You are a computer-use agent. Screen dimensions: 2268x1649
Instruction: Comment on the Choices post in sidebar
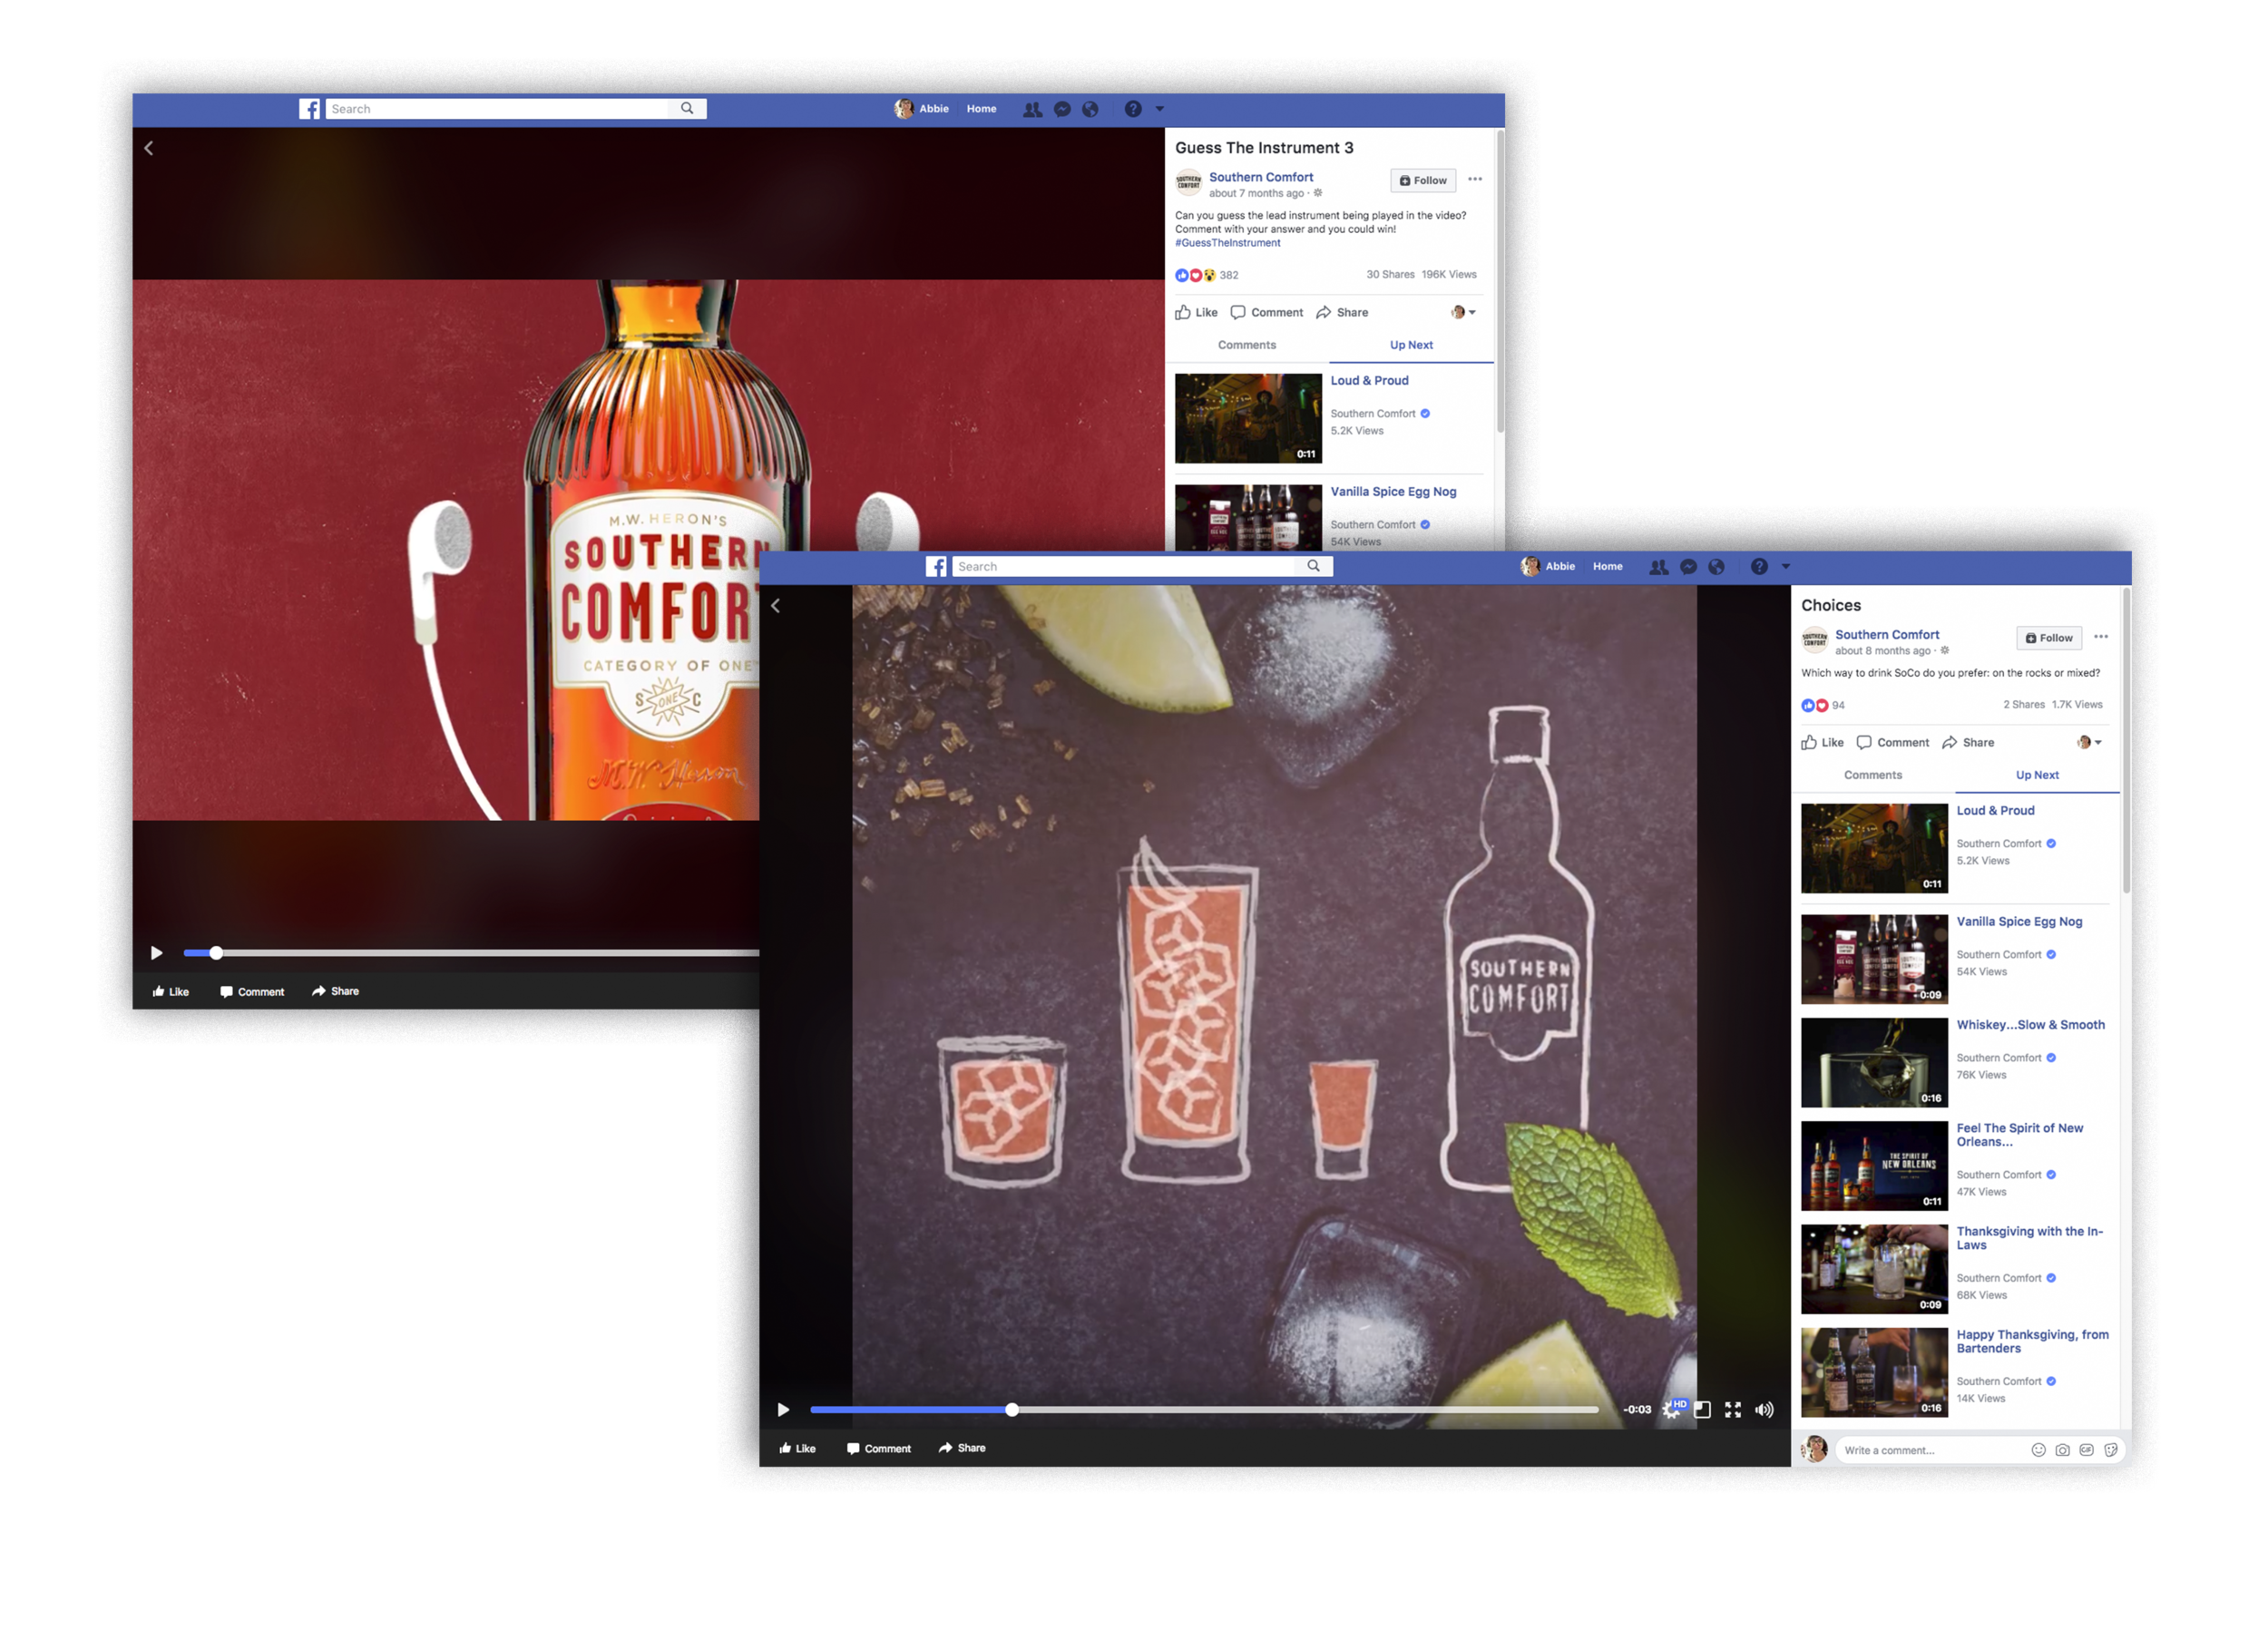1892,742
